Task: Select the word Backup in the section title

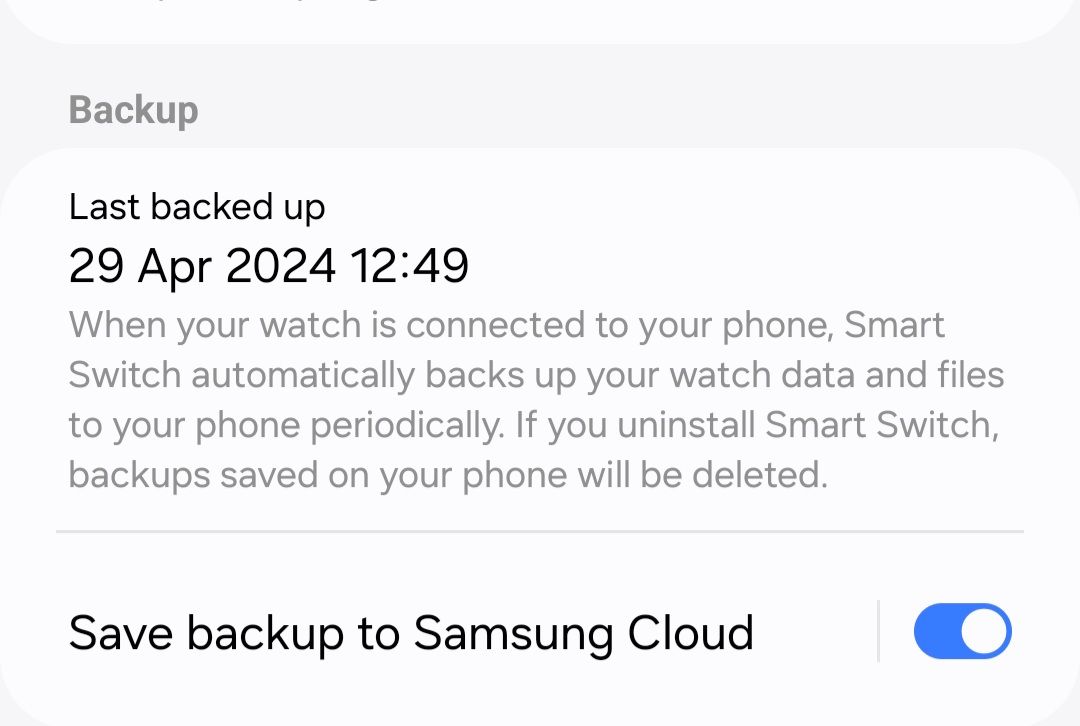Action: (x=133, y=110)
